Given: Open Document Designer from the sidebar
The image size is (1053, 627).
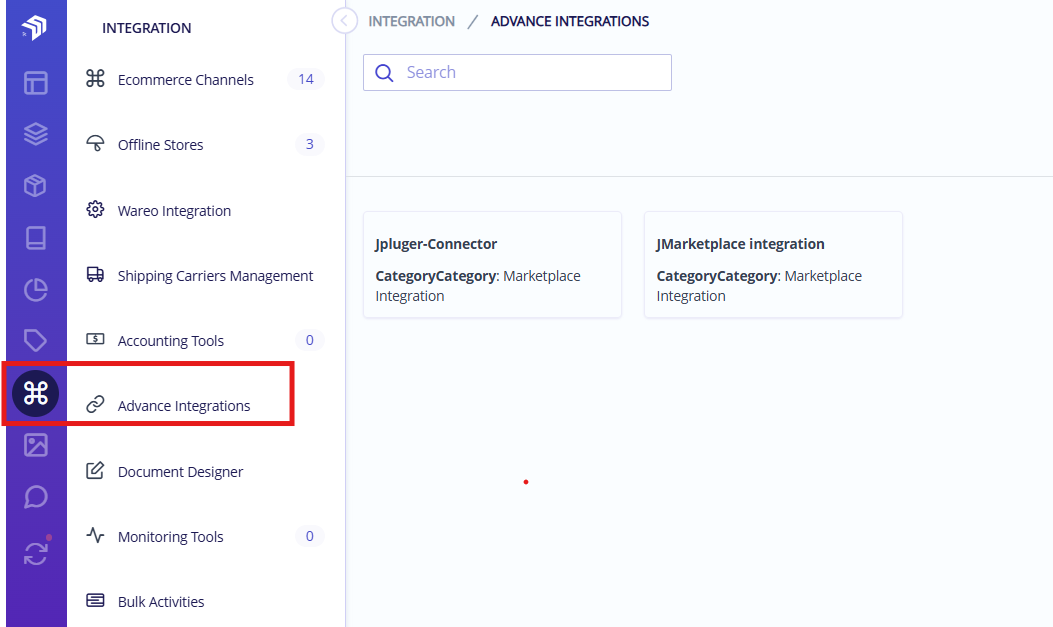Looking at the screenshot, I should 181,471.
